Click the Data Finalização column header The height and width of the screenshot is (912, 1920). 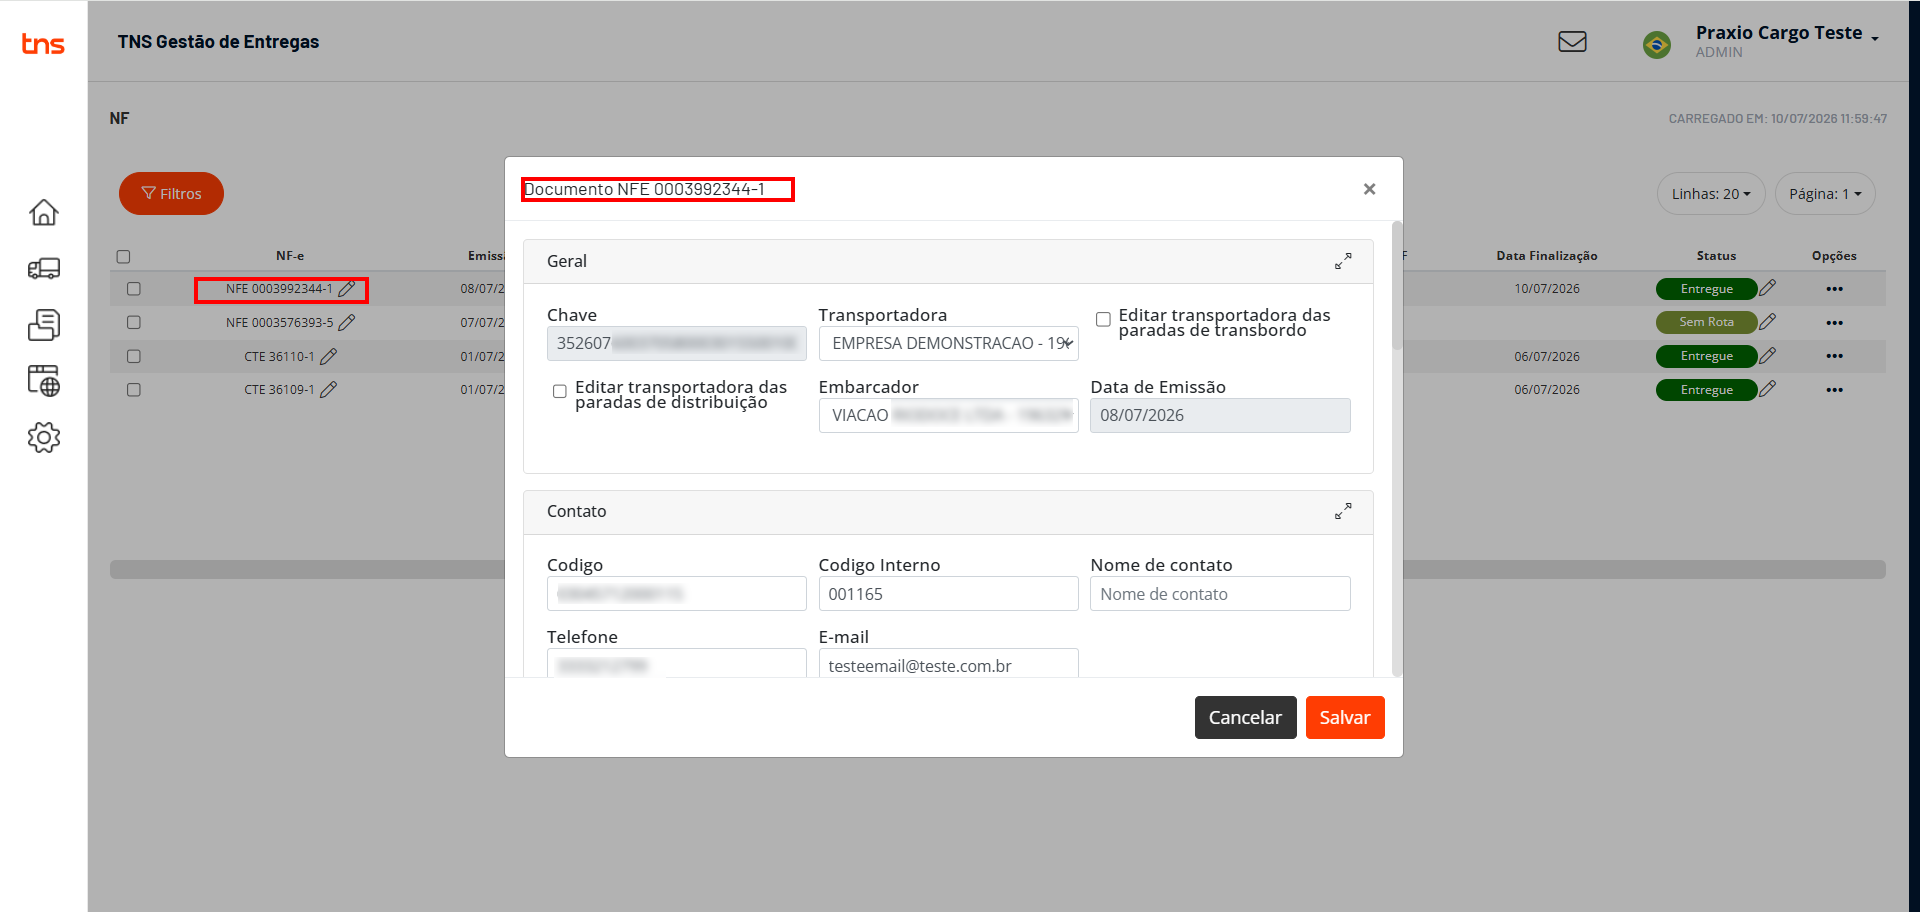pos(1546,256)
